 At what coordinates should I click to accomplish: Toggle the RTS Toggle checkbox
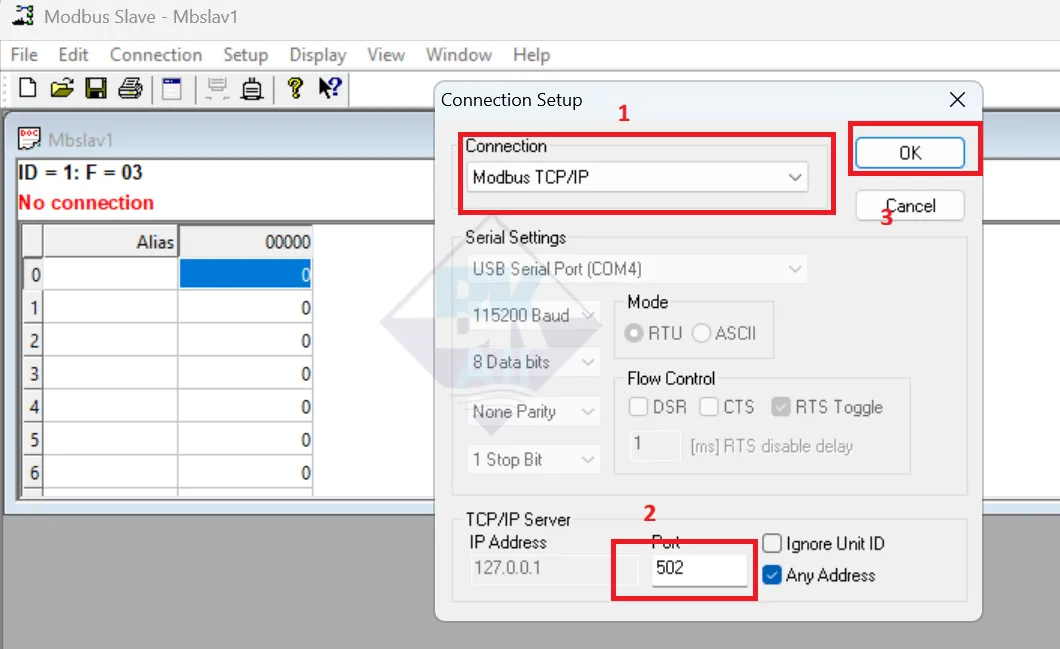pos(781,407)
